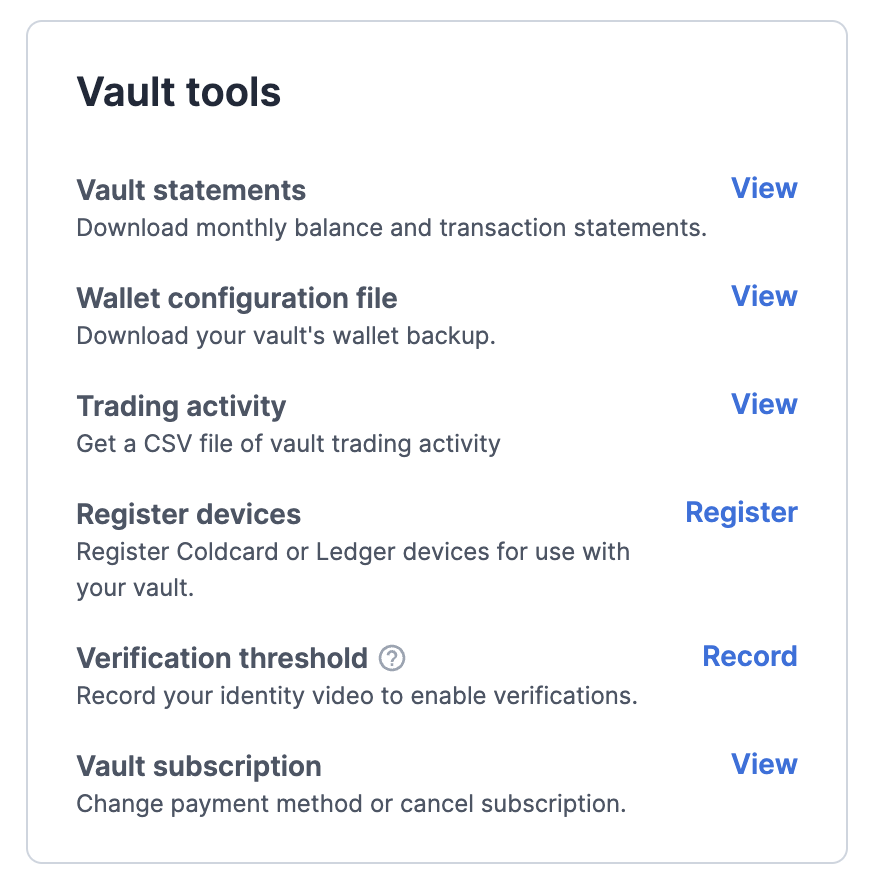Select the Register devices title
The height and width of the screenshot is (886, 870).
189,514
